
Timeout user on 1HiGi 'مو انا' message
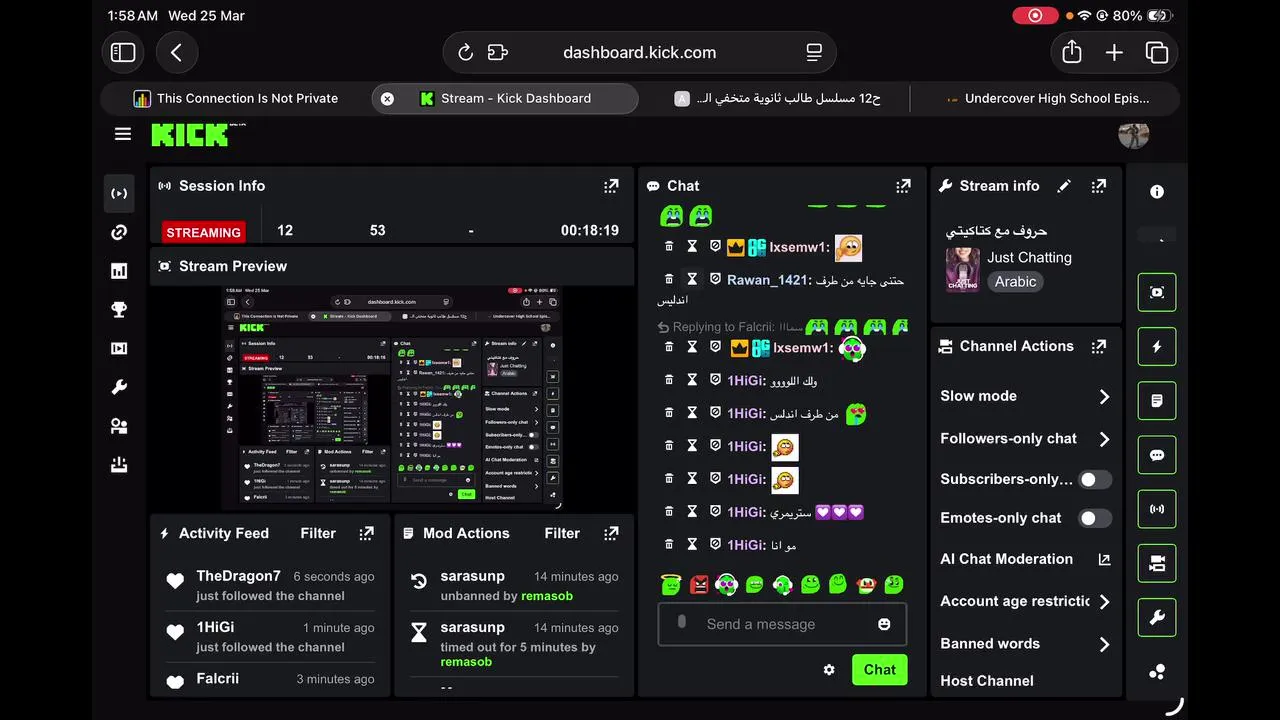tap(692, 545)
